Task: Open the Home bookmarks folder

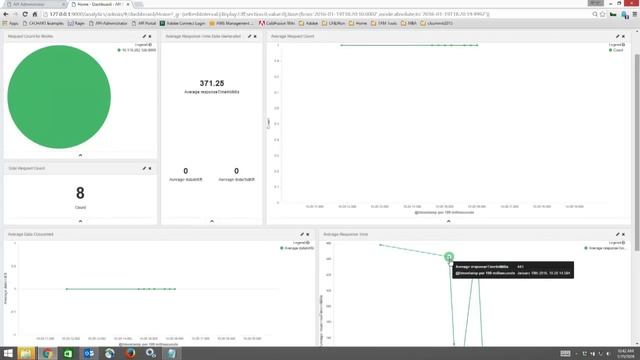Action: pyautogui.click(x=358, y=23)
